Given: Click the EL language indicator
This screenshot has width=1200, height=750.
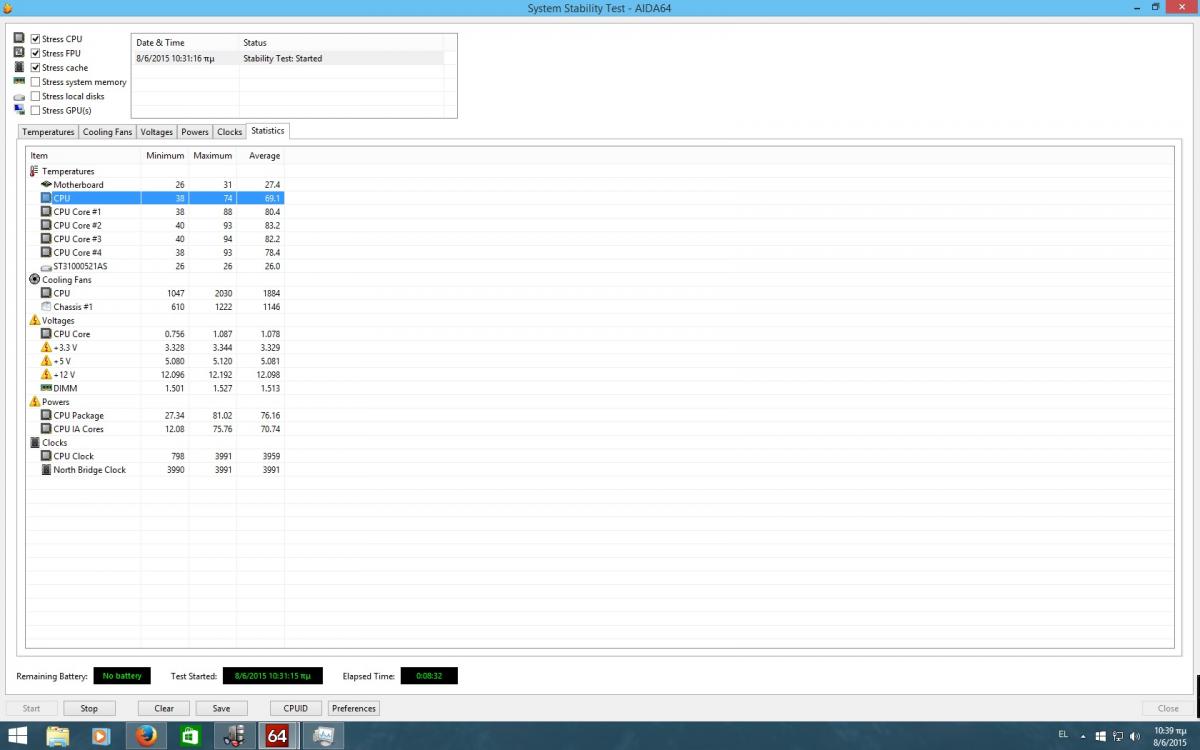Looking at the screenshot, I should [x=1063, y=735].
